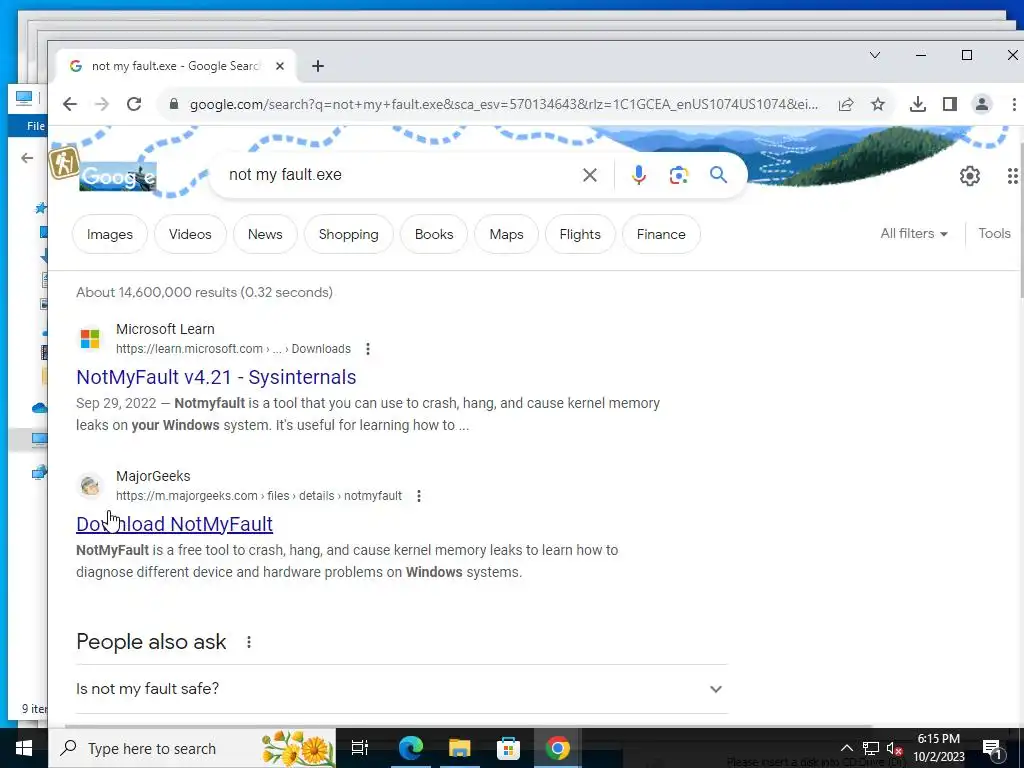Search by image with the Lens icon
The height and width of the screenshot is (768, 1024).
(679, 175)
